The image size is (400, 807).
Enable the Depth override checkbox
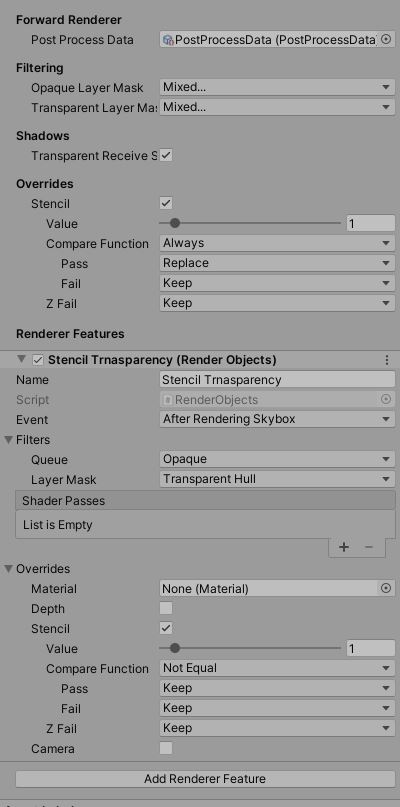(x=166, y=608)
